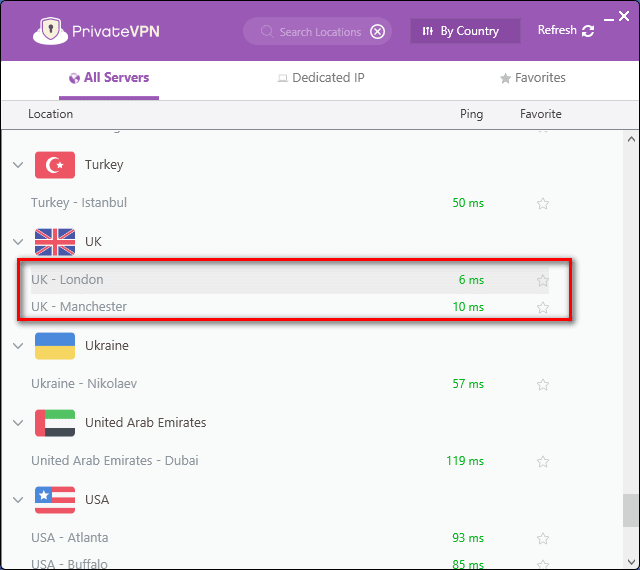
Task: Focus the Search Locations field
Action: pyautogui.click(x=318, y=31)
